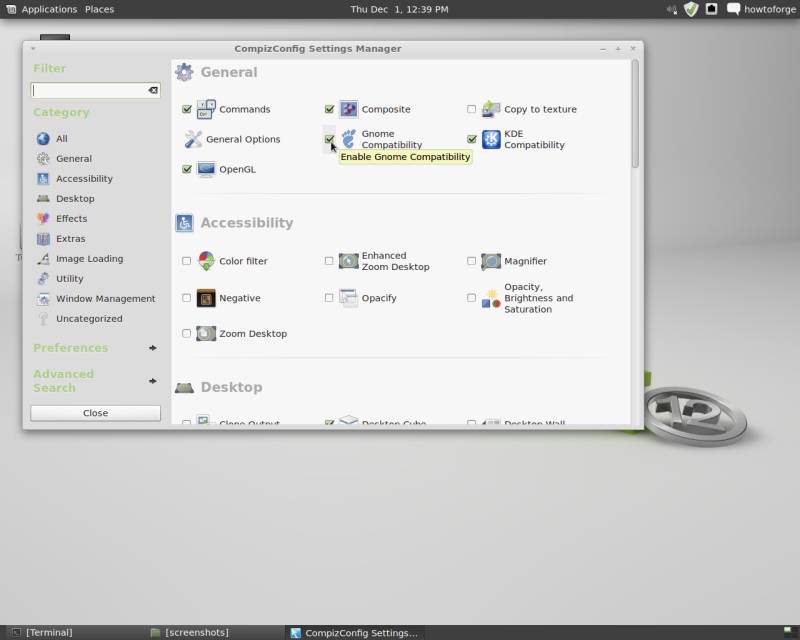Screen dimensions: 800x640
Task: Click the clear filter icon
Action: (x=153, y=90)
